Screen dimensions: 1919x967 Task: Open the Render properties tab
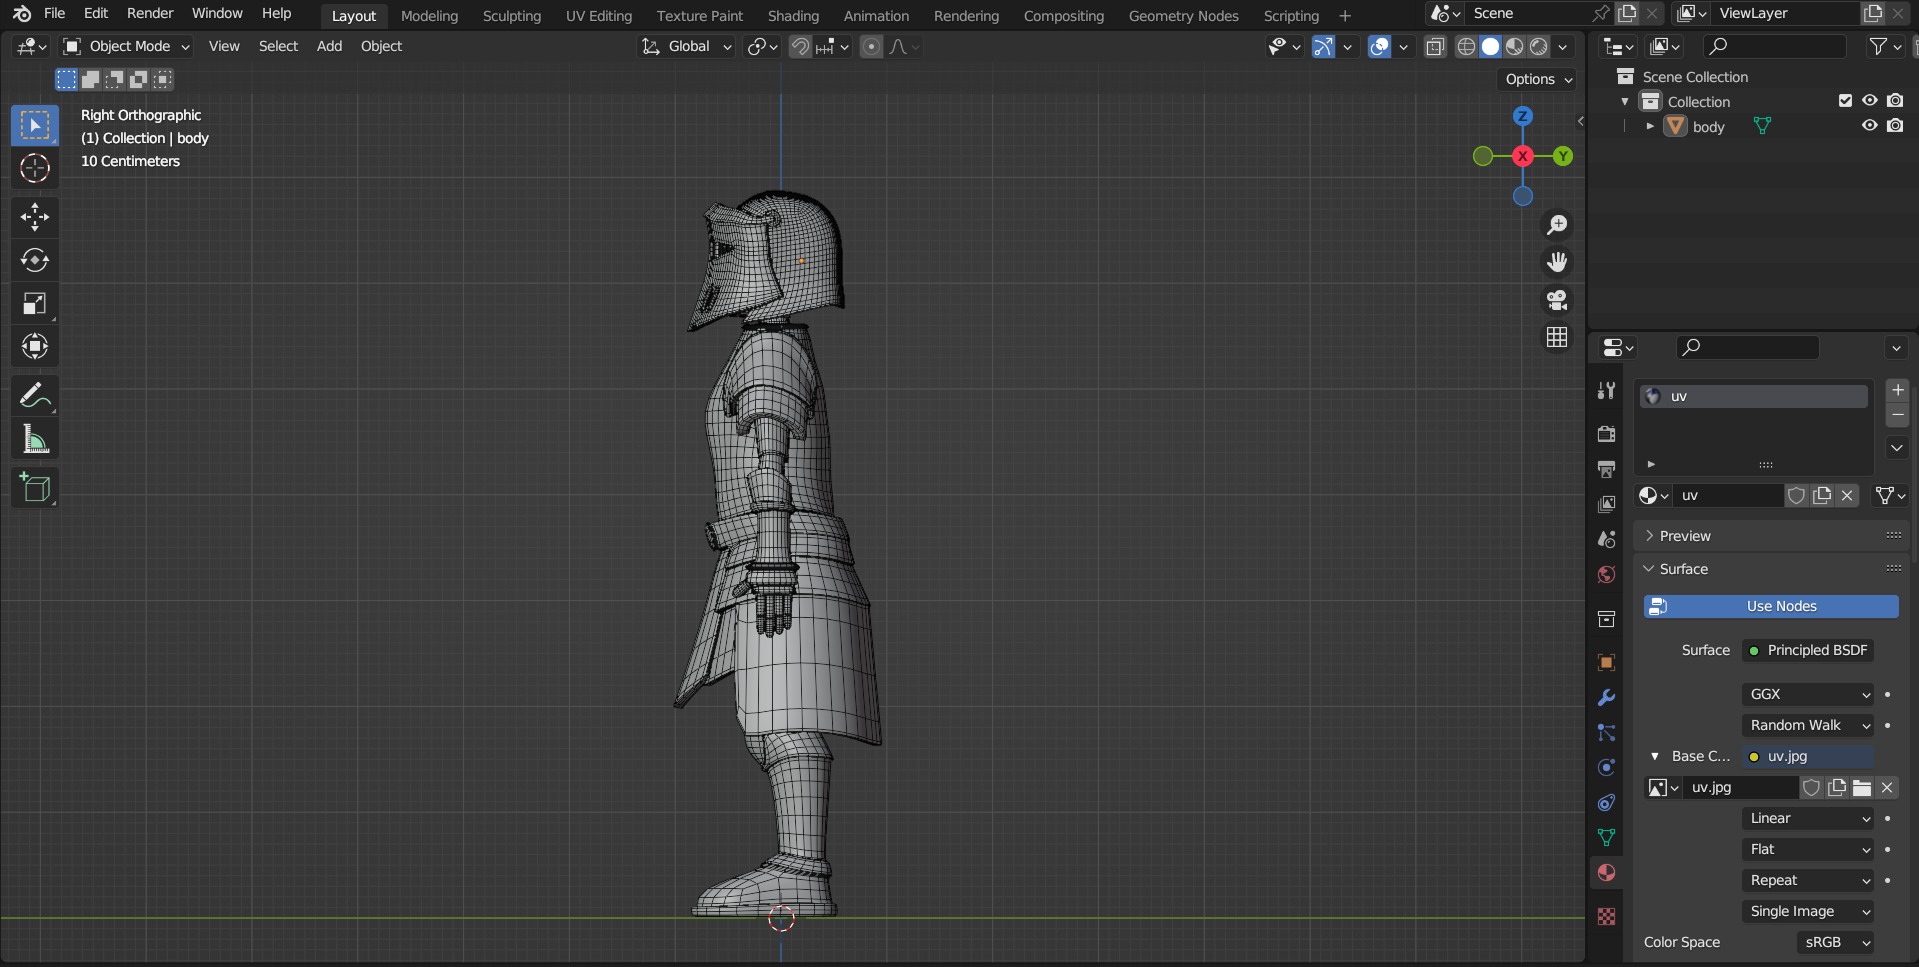(x=1607, y=434)
